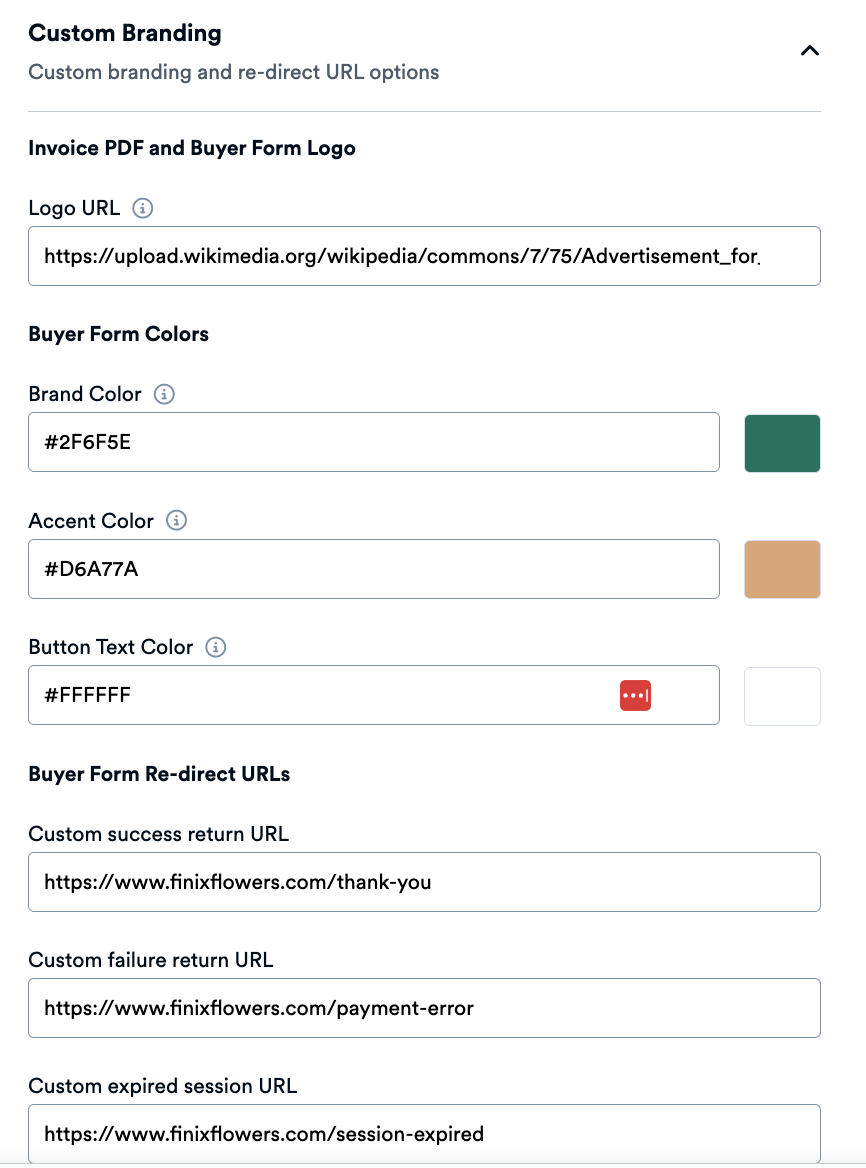Viewport: 866px width, 1168px height.
Task: Click info icon next to Logo URL
Action: tap(143, 208)
